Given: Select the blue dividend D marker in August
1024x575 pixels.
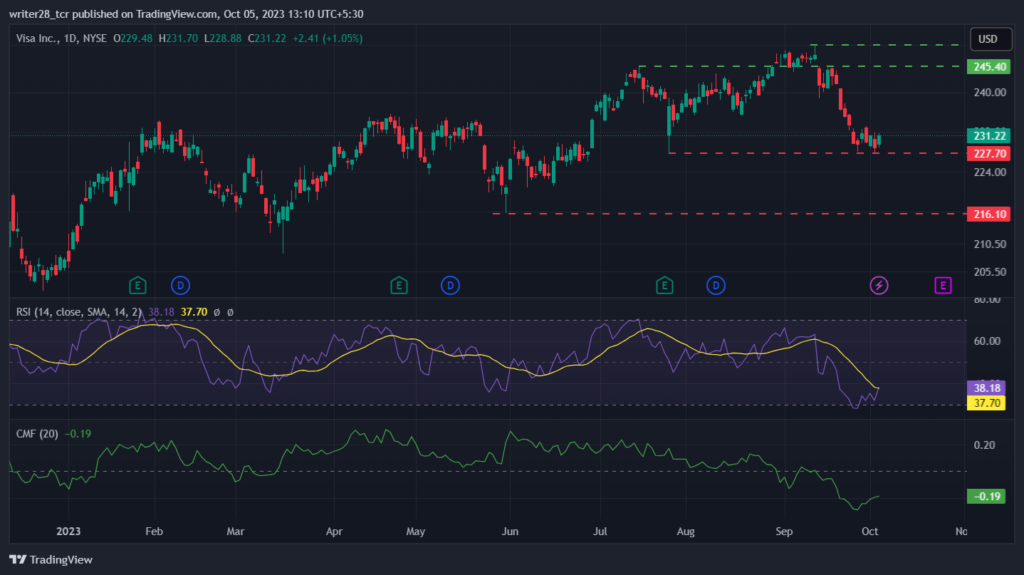Looking at the screenshot, I should [716, 286].
